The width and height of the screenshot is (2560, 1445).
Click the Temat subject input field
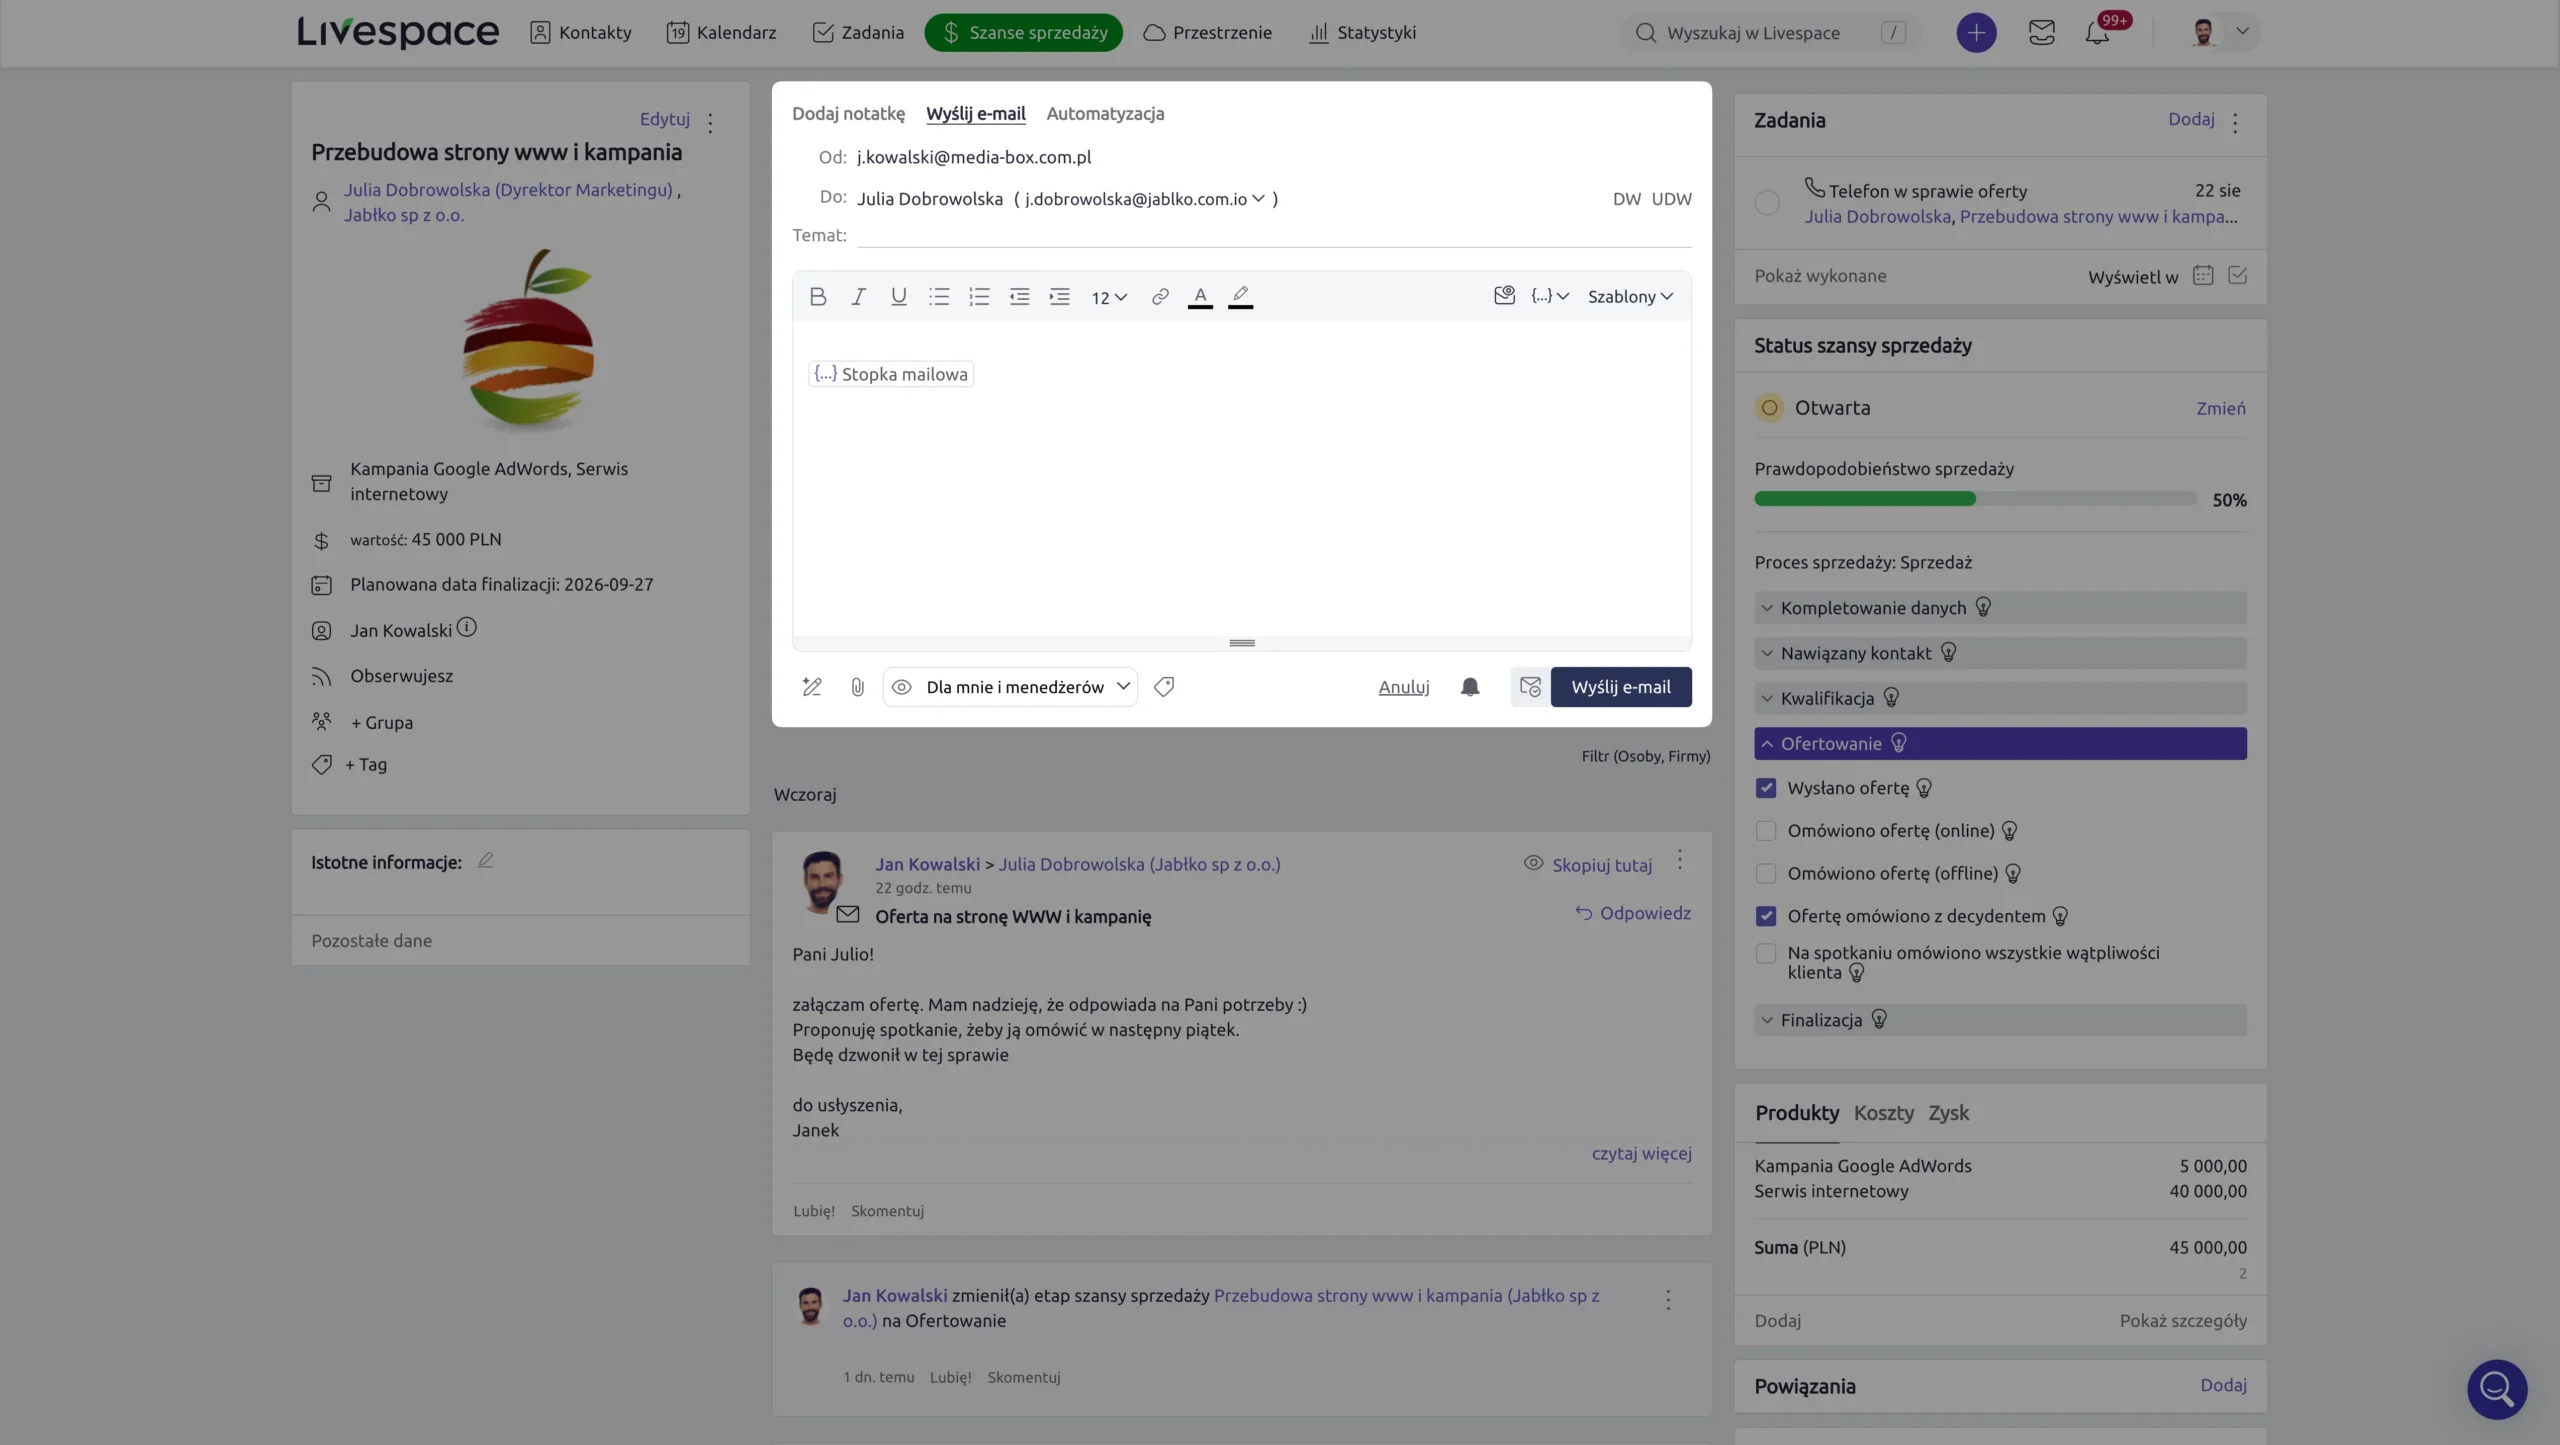(x=1274, y=235)
